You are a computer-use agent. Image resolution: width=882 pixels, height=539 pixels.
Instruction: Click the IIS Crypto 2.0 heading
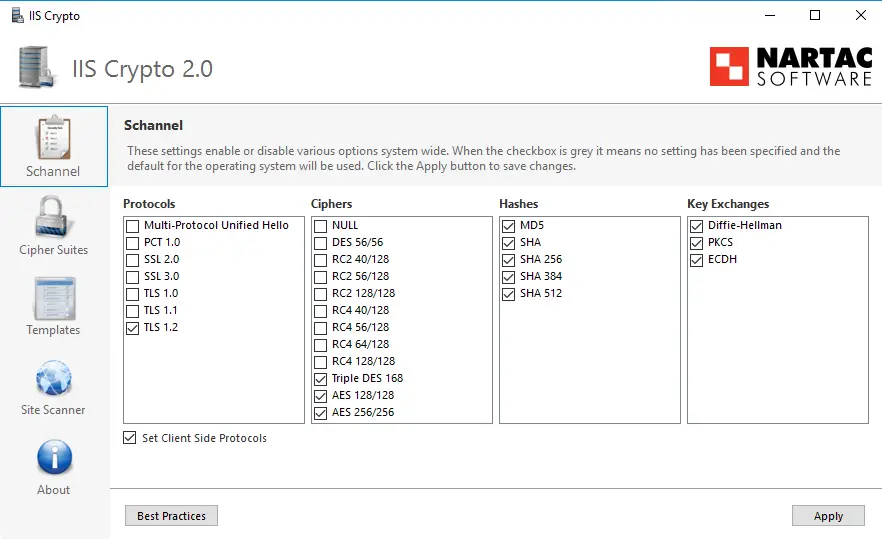(142, 69)
